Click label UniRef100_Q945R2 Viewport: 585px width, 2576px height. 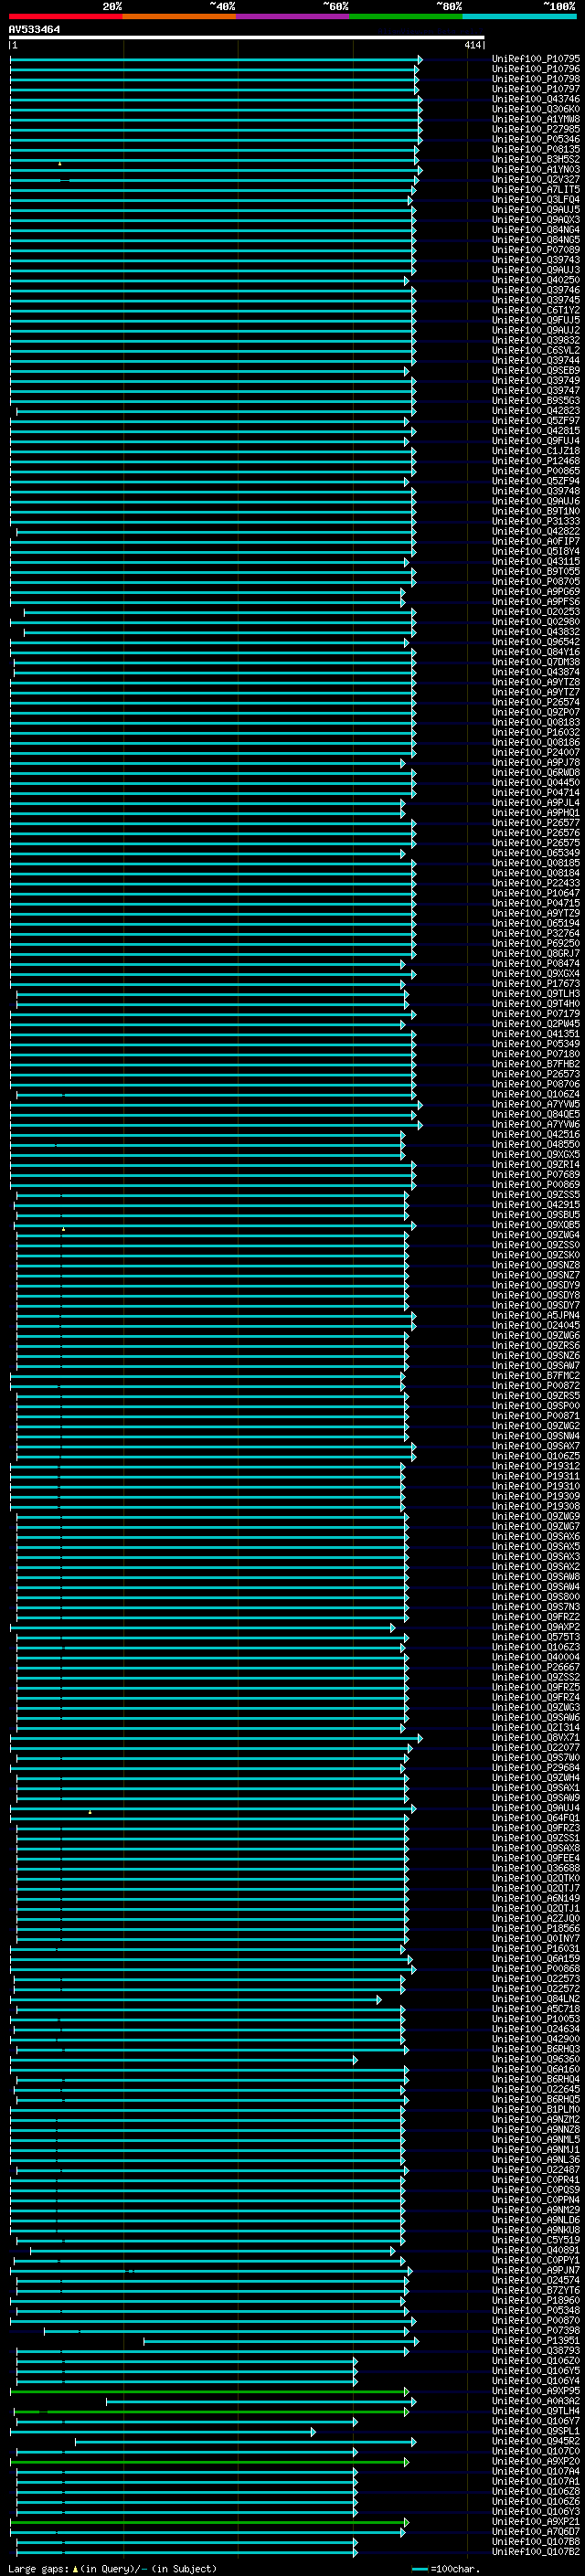(536, 2440)
